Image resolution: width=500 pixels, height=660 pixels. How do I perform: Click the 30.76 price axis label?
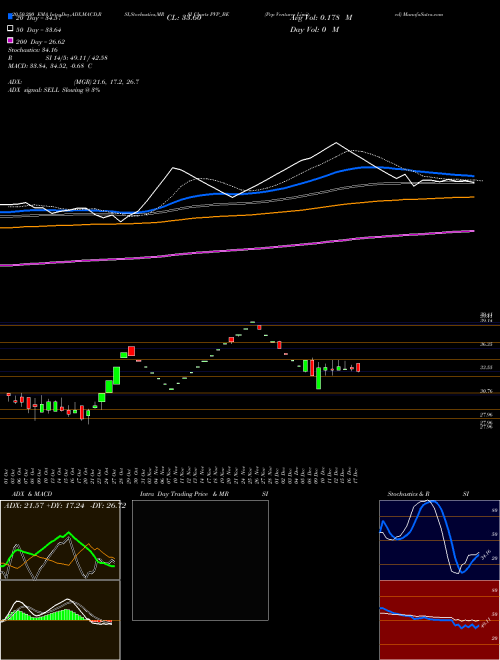pyautogui.click(x=487, y=391)
